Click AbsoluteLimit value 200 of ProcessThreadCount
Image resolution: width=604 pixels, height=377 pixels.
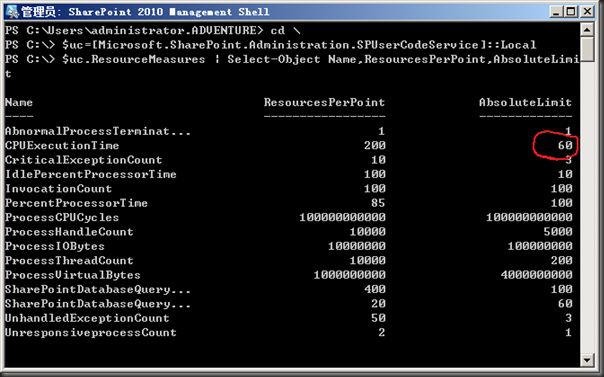(562, 261)
